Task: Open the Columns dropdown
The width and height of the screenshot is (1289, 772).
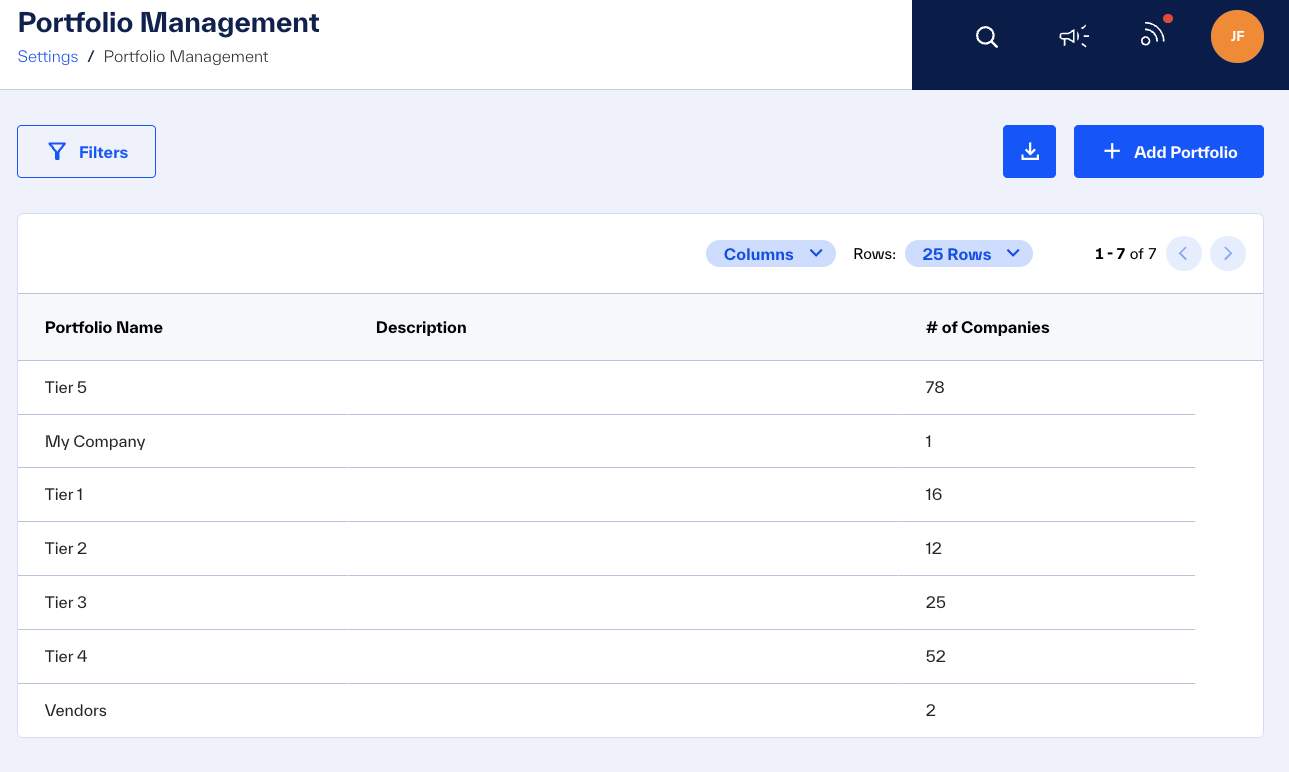Action: pyautogui.click(x=771, y=254)
